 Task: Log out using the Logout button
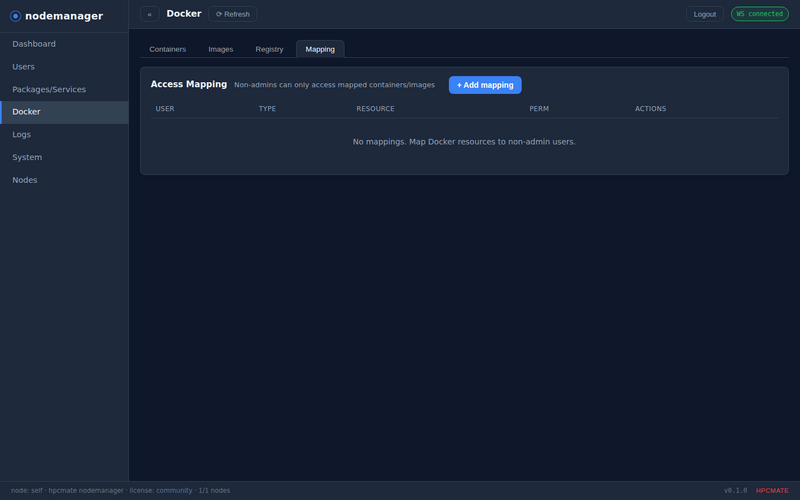(x=705, y=14)
